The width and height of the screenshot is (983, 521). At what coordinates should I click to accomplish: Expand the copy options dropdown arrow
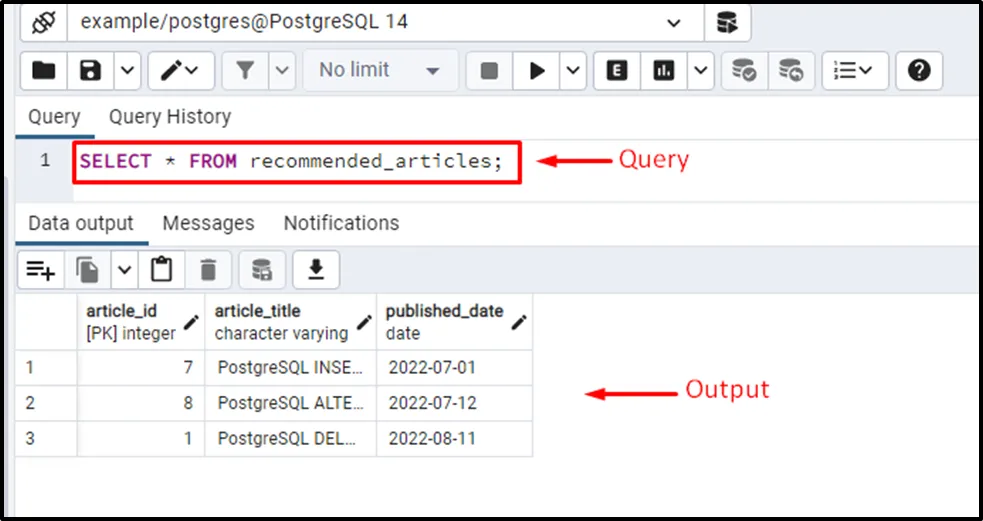click(x=124, y=269)
